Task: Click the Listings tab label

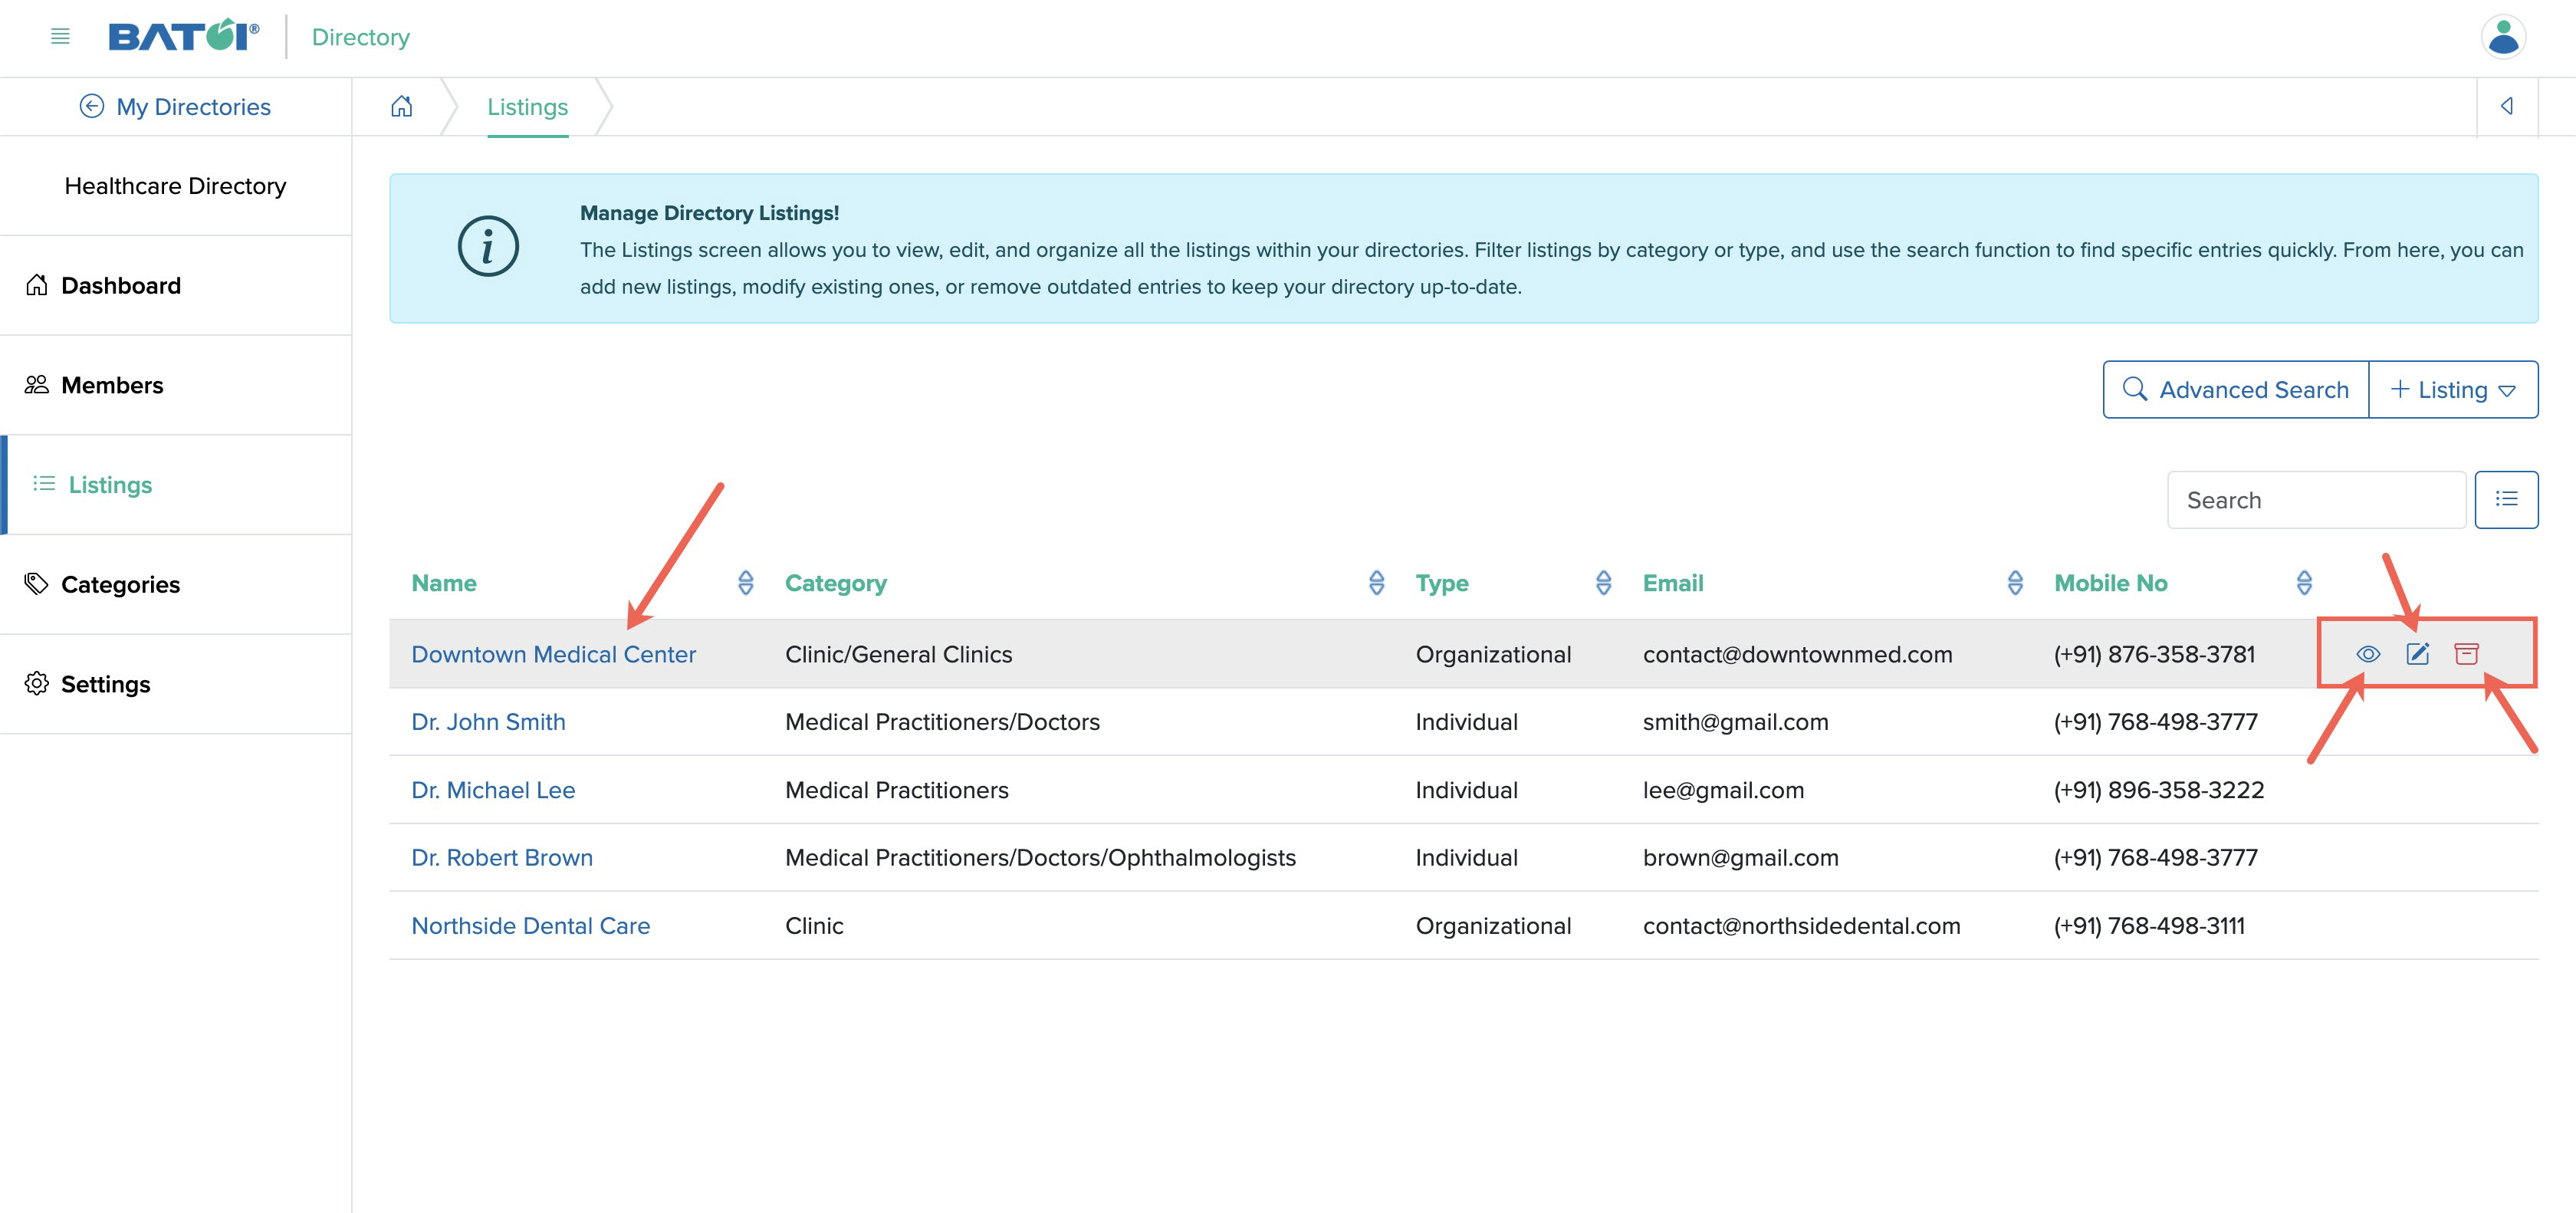Action: tap(527, 107)
